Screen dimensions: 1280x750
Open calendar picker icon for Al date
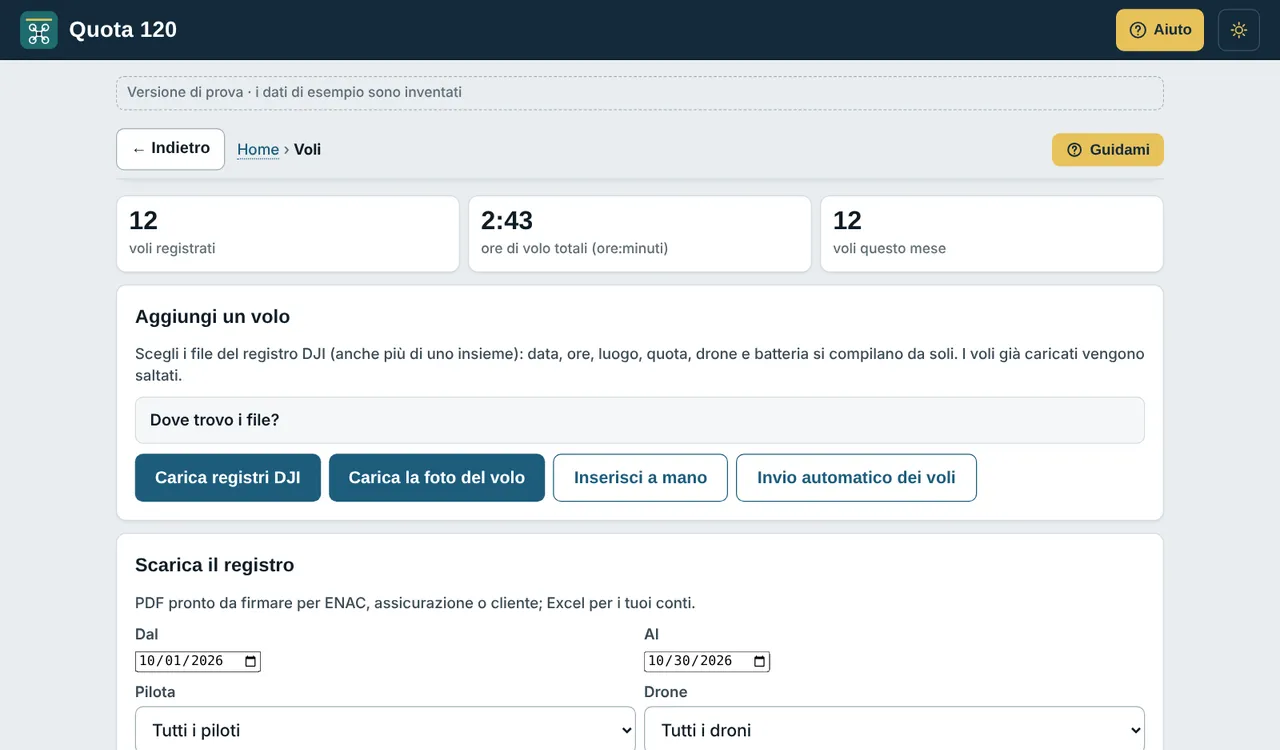click(760, 661)
